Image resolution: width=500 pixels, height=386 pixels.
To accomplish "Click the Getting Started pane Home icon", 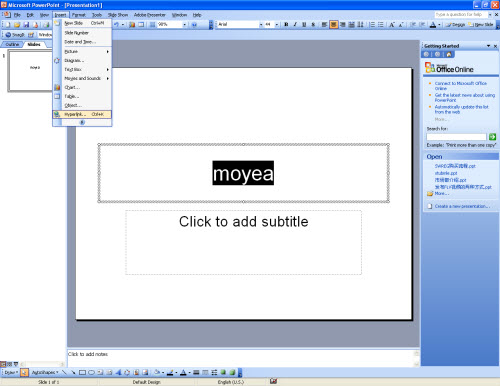I will [449, 54].
